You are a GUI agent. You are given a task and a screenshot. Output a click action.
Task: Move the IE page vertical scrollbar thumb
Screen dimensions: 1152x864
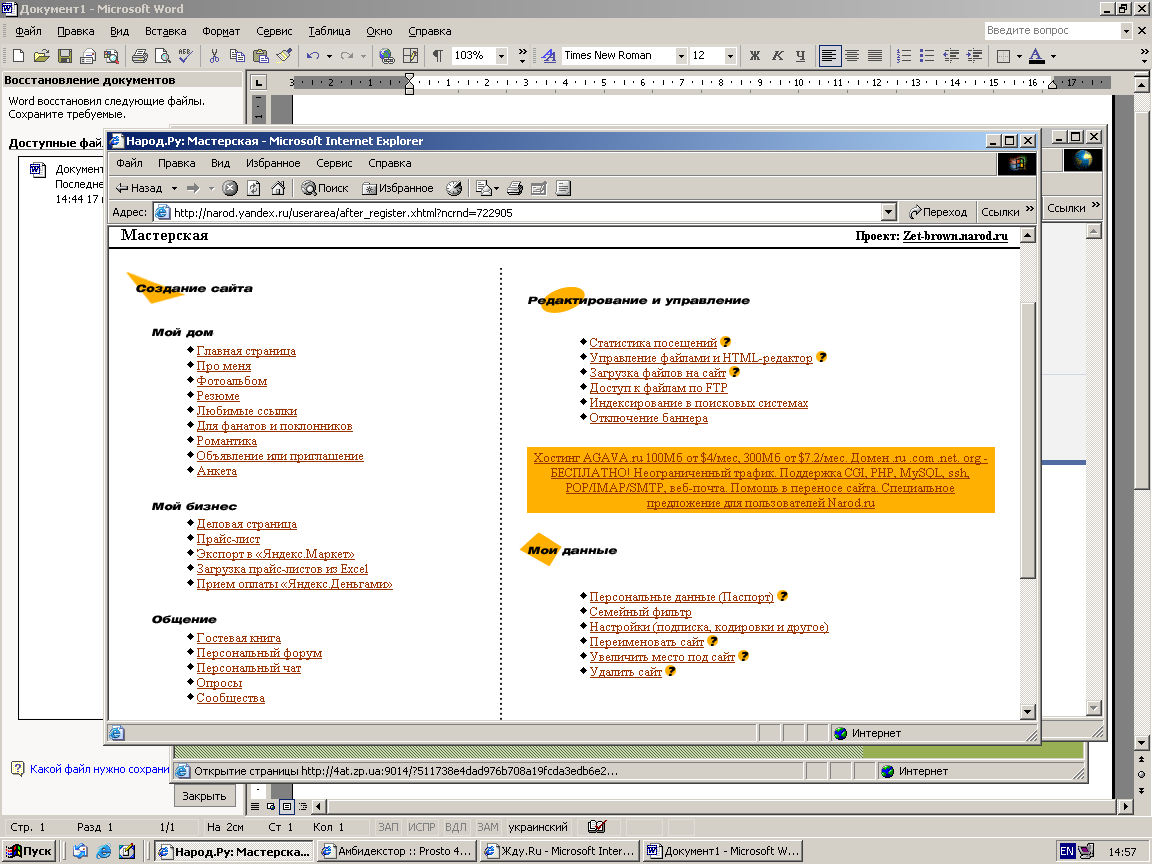pos(1029,439)
